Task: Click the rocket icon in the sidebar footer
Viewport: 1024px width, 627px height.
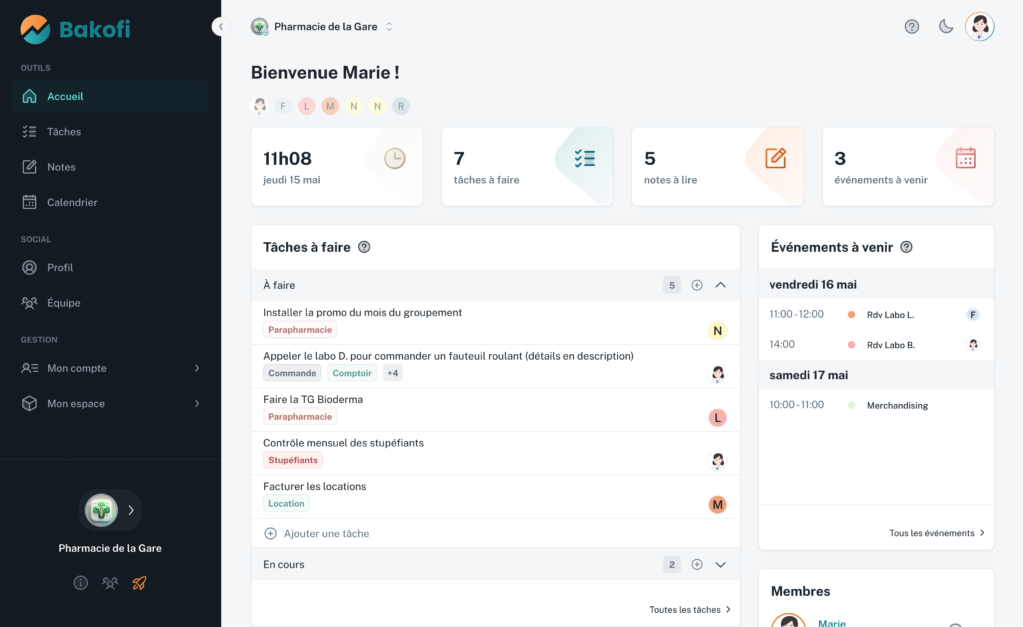Action: point(139,583)
